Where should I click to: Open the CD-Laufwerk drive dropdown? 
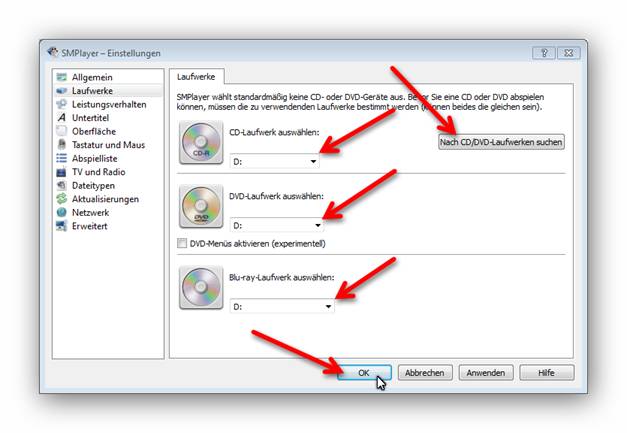click(x=274, y=162)
